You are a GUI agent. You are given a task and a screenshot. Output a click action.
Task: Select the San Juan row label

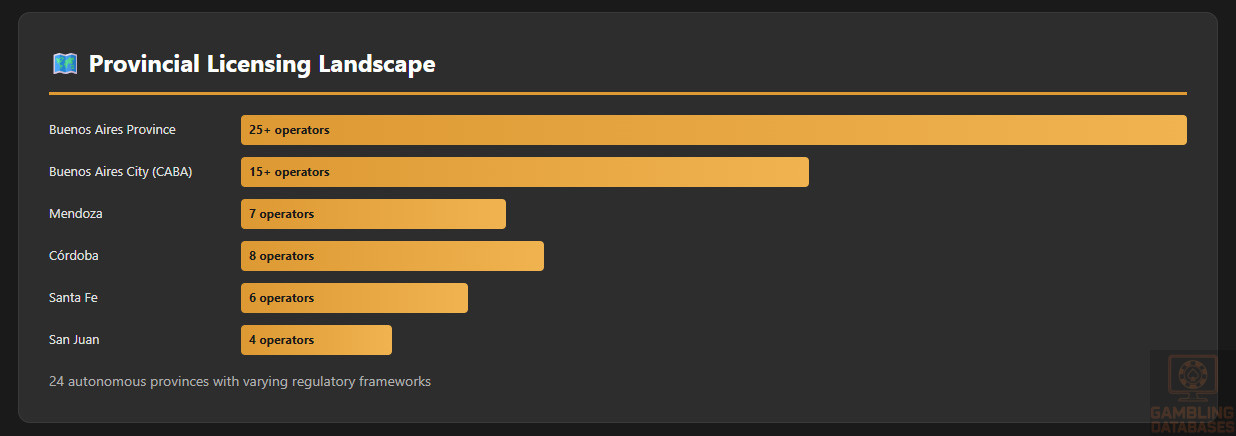point(74,340)
